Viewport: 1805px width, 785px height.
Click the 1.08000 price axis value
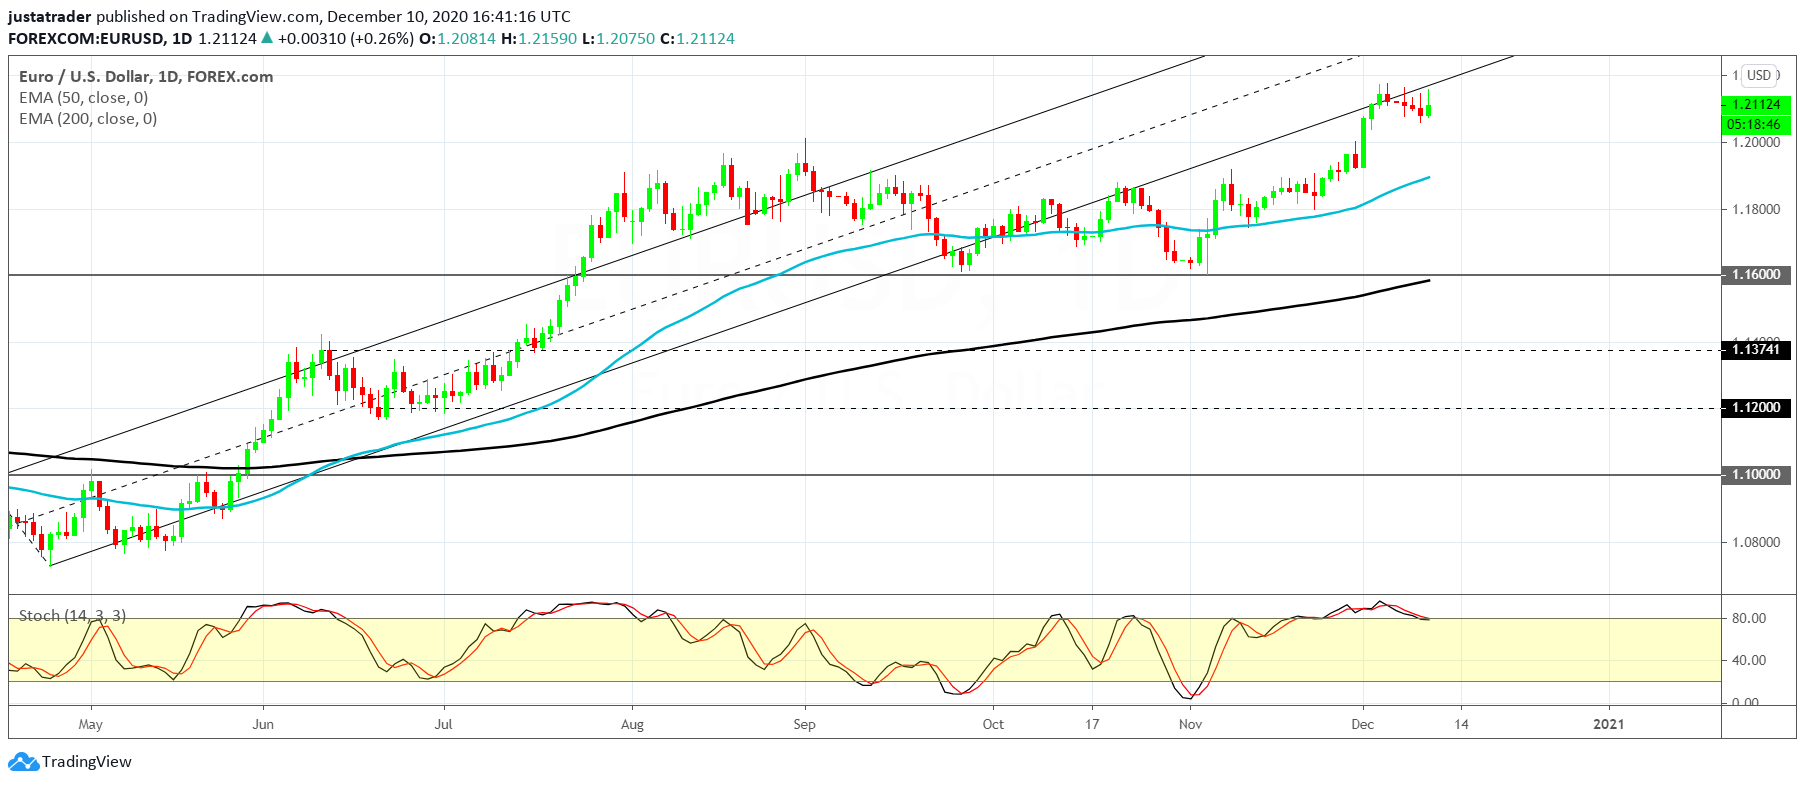[1756, 542]
